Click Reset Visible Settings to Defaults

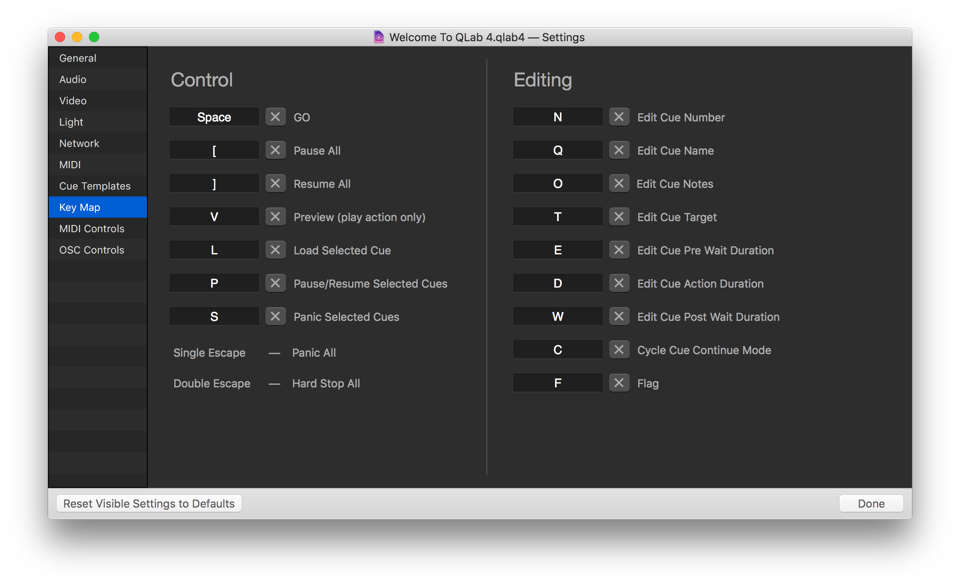[149, 504]
